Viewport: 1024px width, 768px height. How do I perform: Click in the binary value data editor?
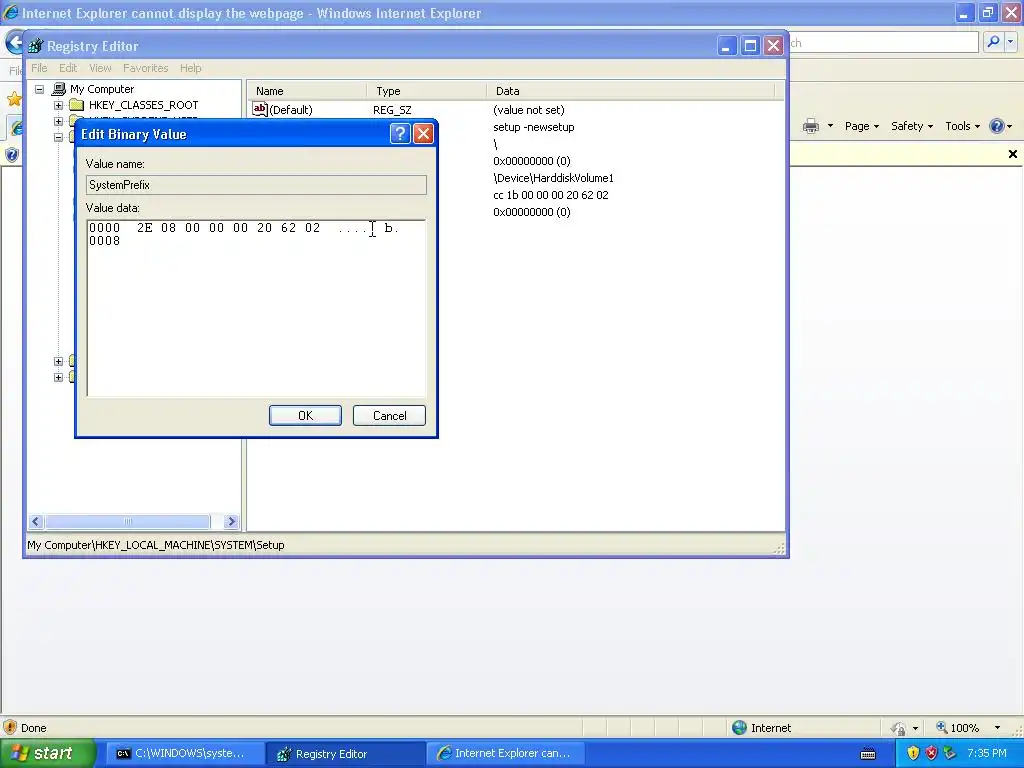(x=256, y=308)
